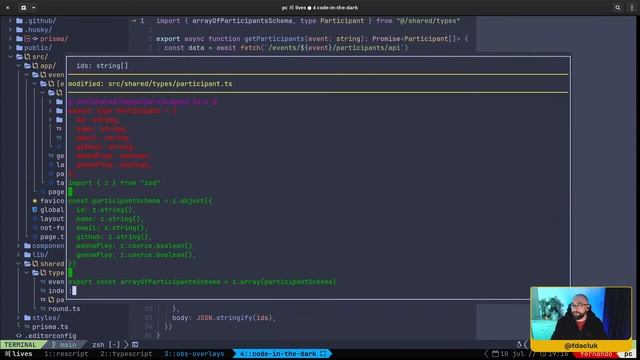Click the command-line cursor in diff popup
Image resolution: width=640 pixels, height=360 pixels.
click(x=74, y=291)
